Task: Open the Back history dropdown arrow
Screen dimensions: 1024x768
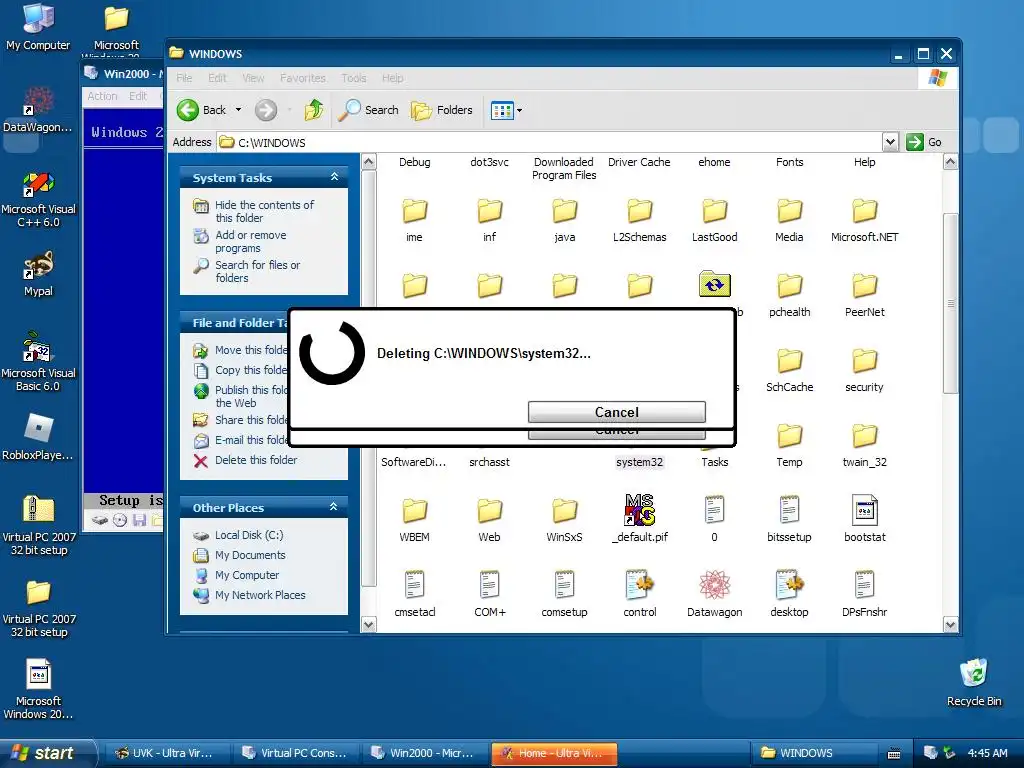Action: point(238,110)
